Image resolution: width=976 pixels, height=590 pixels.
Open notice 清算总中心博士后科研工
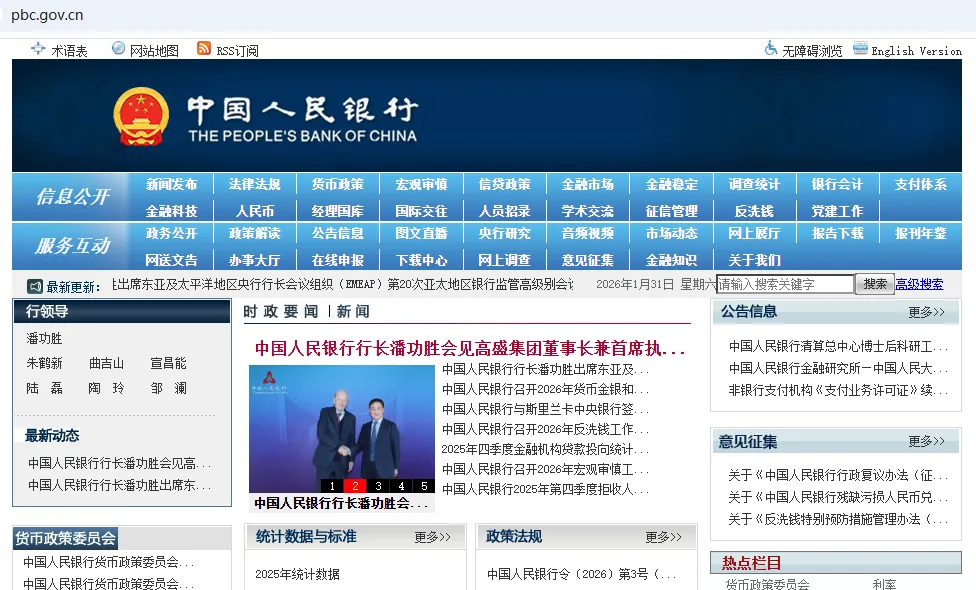tap(838, 346)
